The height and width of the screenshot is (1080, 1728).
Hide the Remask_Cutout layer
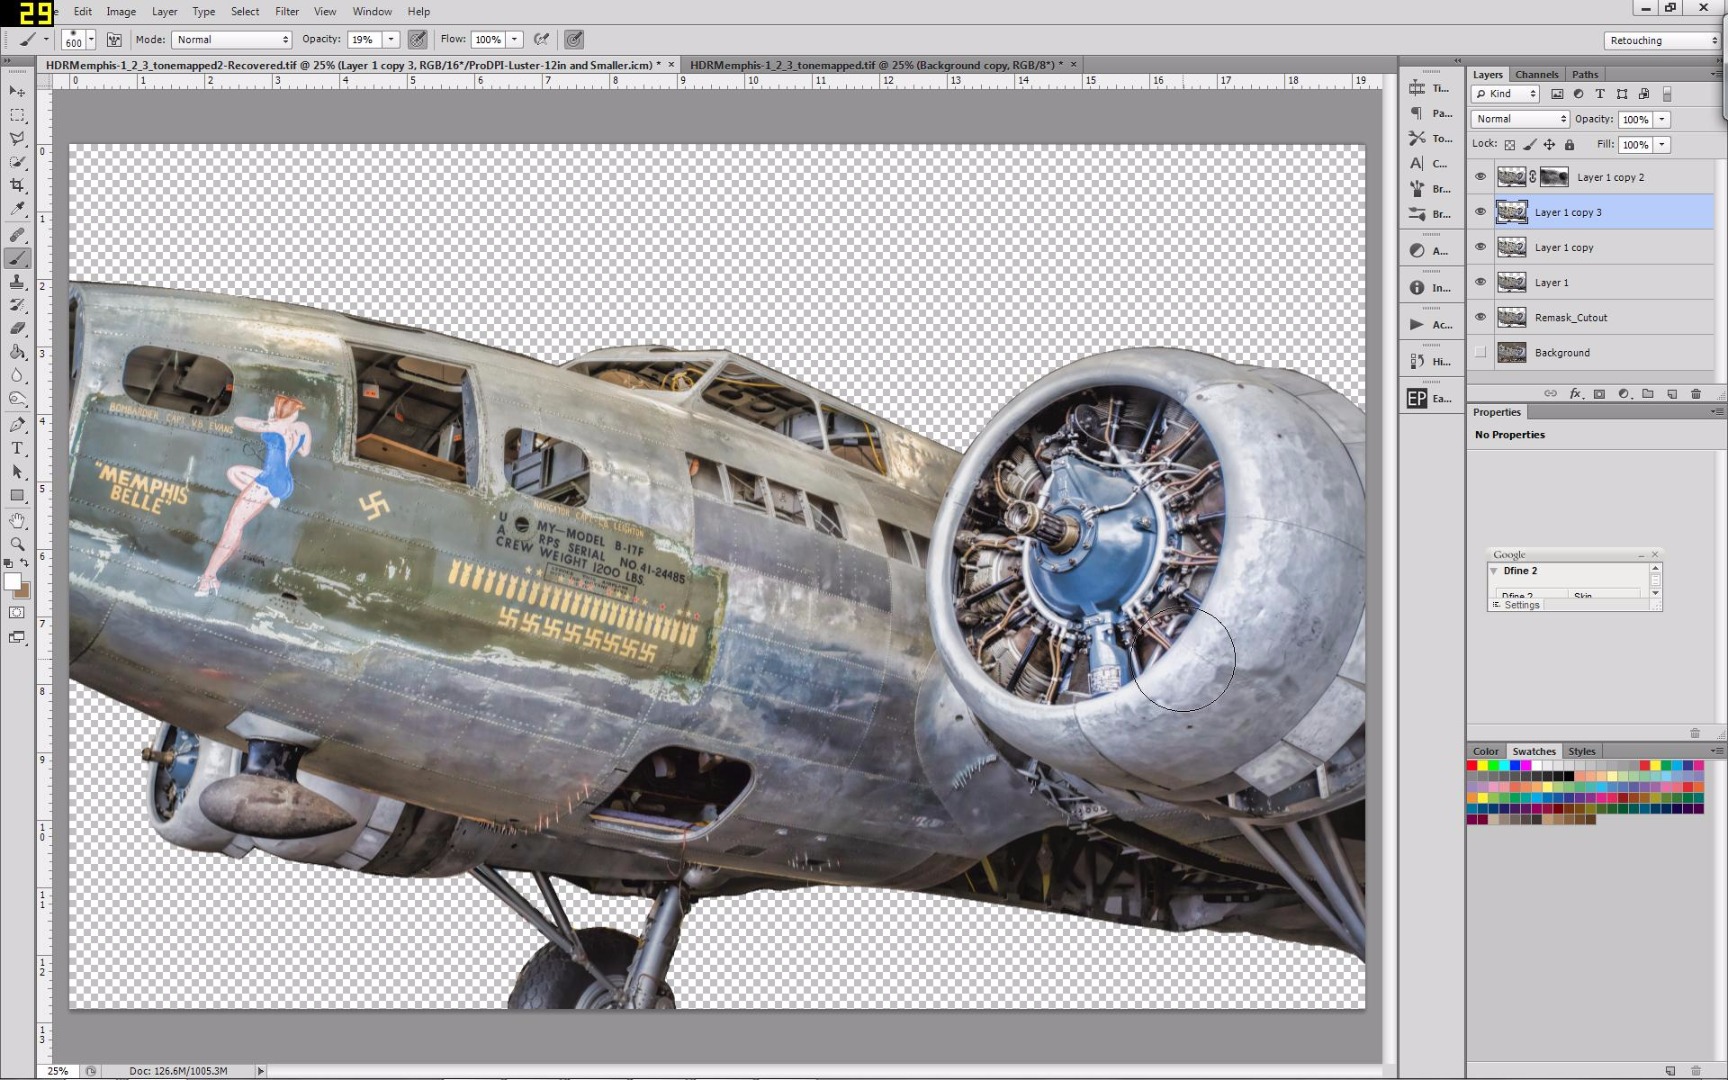click(1481, 317)
